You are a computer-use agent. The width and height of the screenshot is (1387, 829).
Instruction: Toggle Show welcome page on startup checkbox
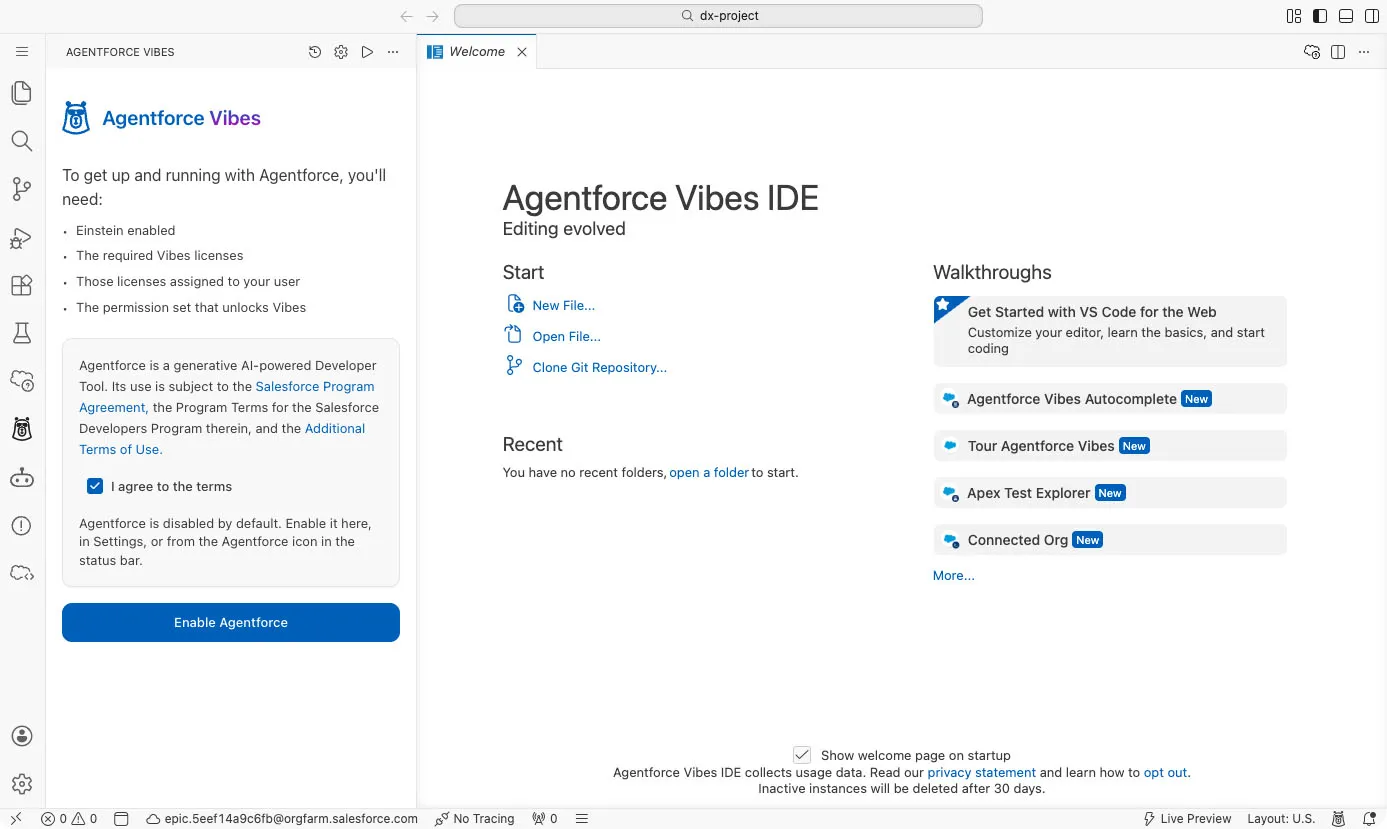pos(802,755)
